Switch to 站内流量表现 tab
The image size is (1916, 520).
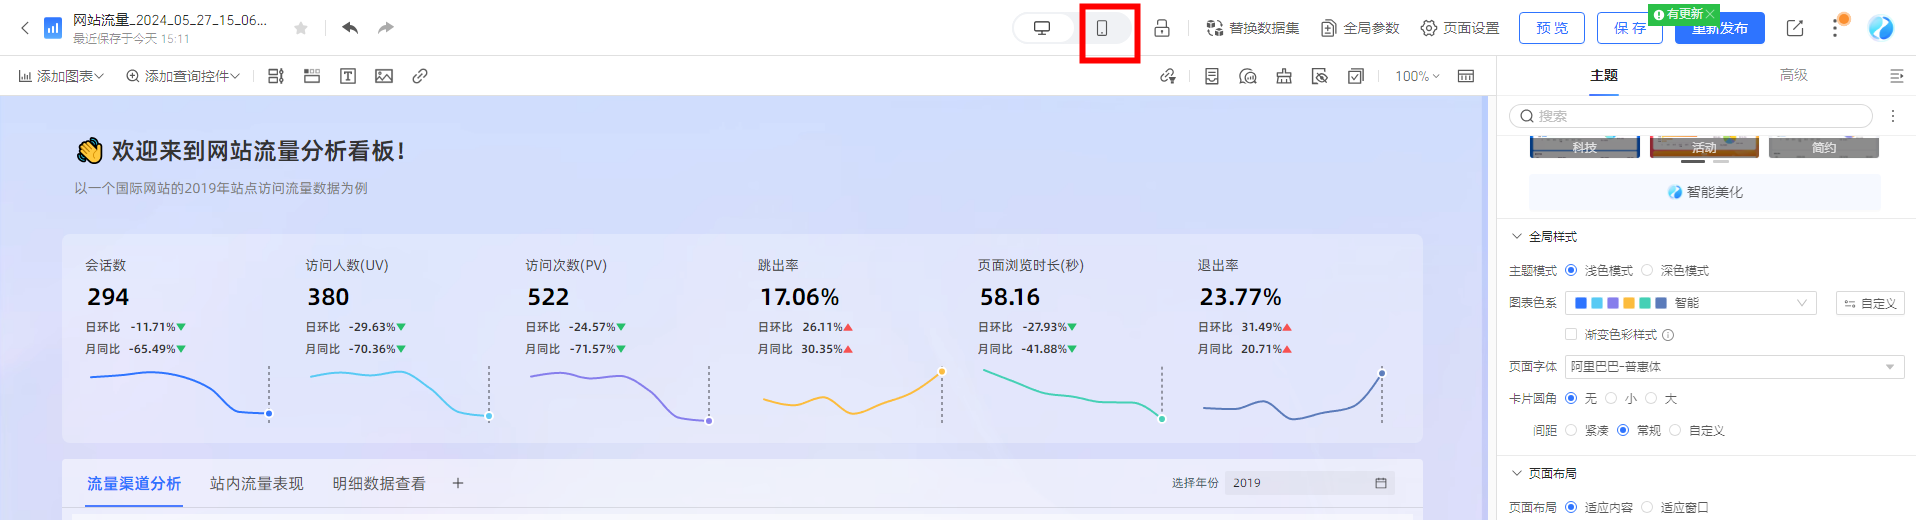click(256, 484)
